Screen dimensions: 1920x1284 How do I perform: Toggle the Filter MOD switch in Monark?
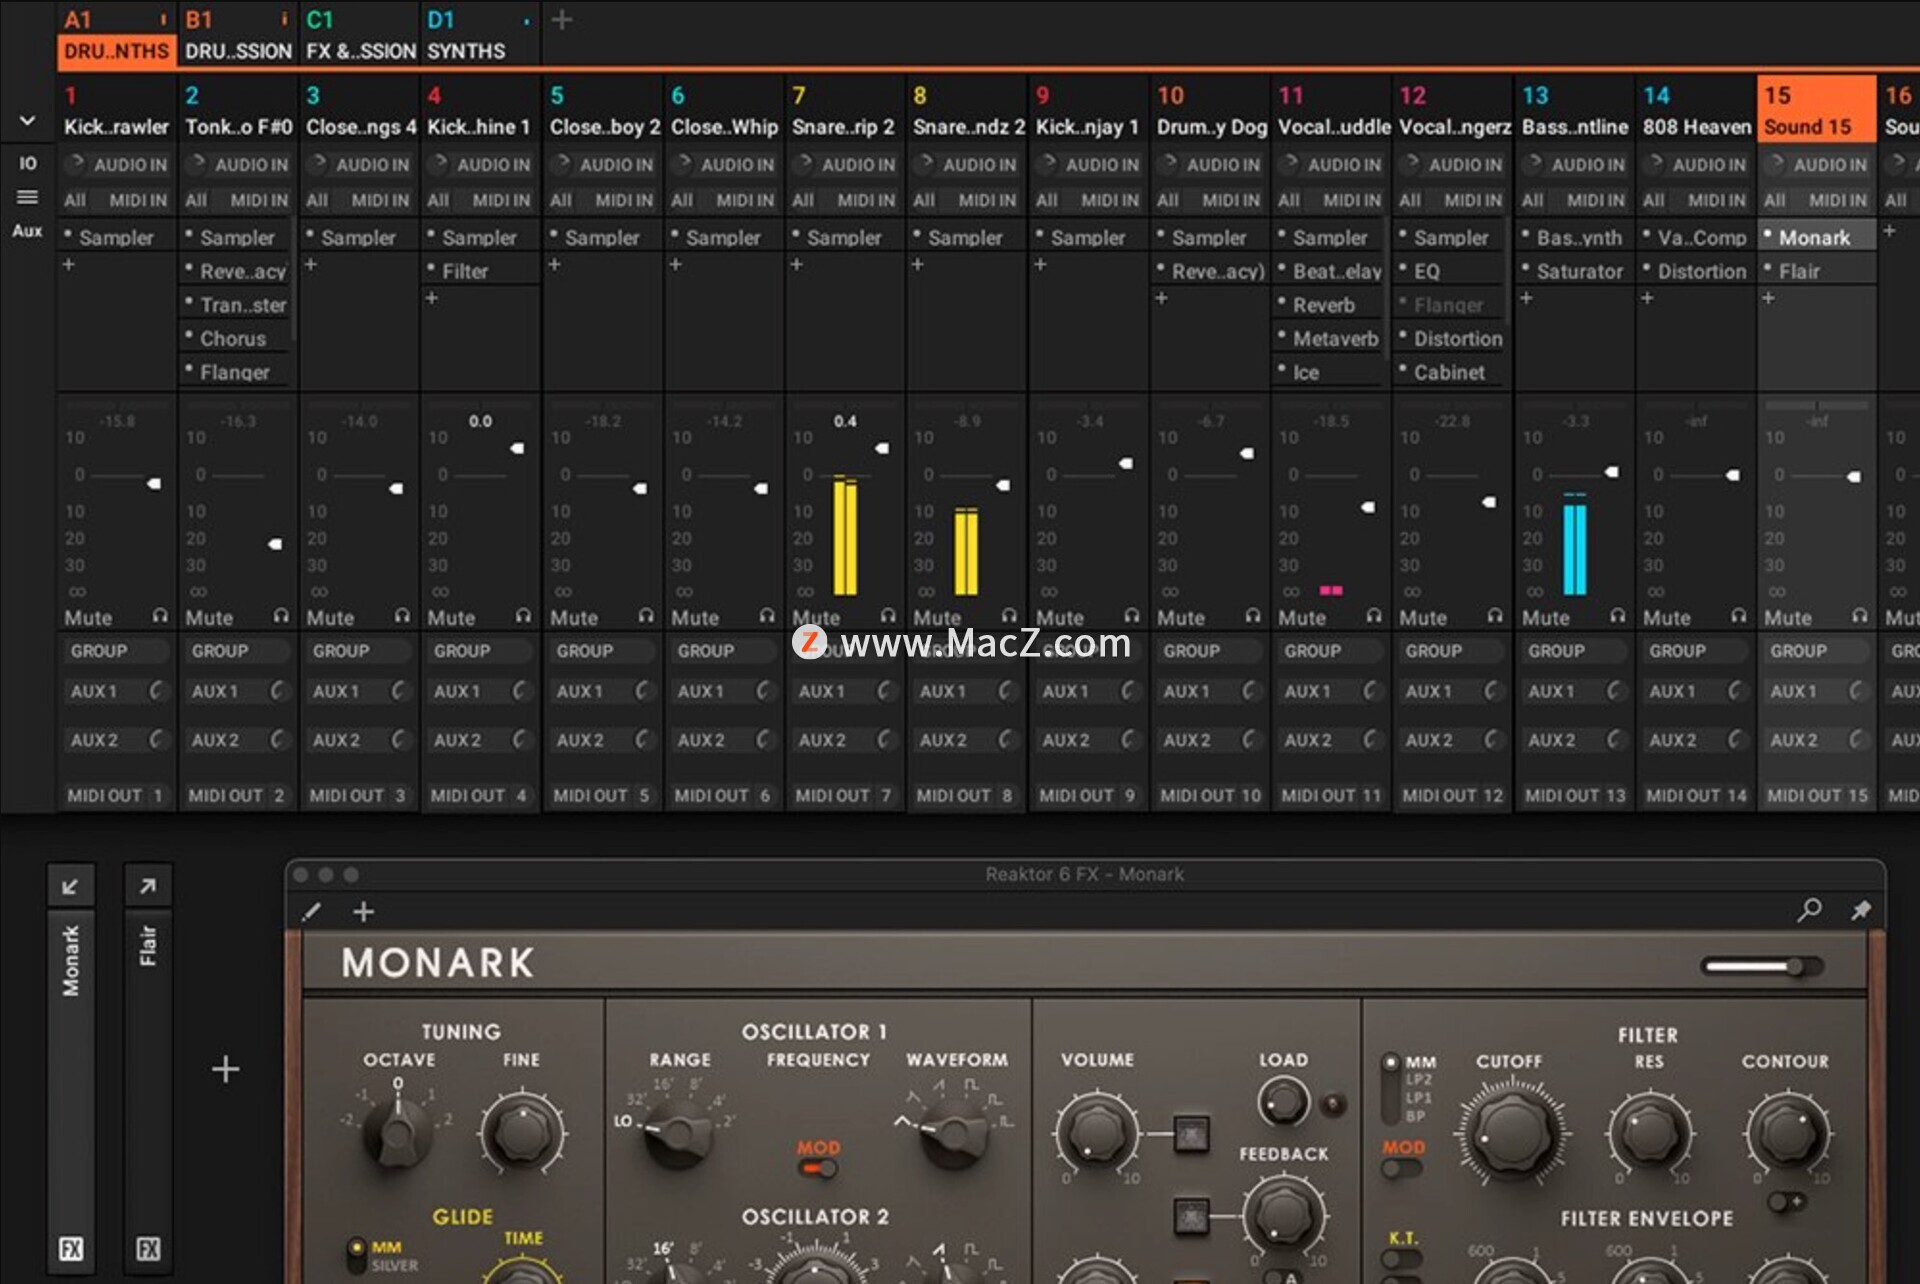pyautogui.click(x=1402, y=1167)
